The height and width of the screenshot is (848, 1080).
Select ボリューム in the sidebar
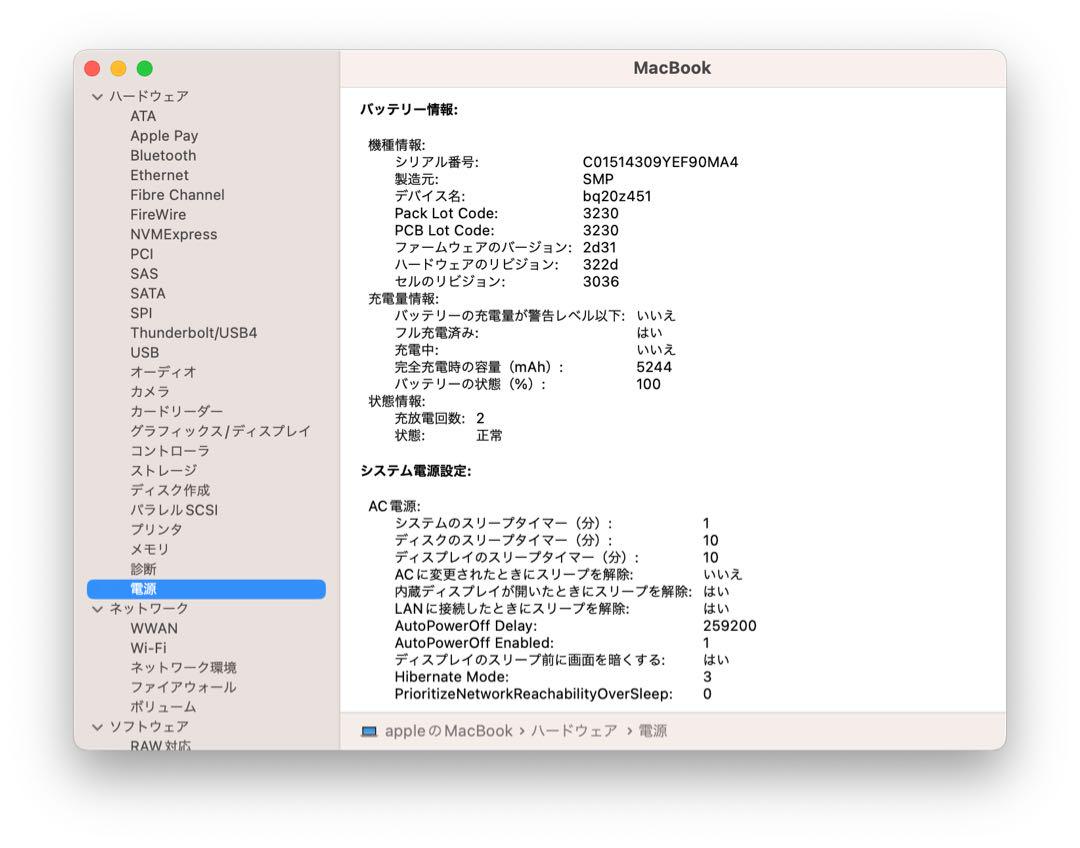pyautogui.click(x=163, y=707)
